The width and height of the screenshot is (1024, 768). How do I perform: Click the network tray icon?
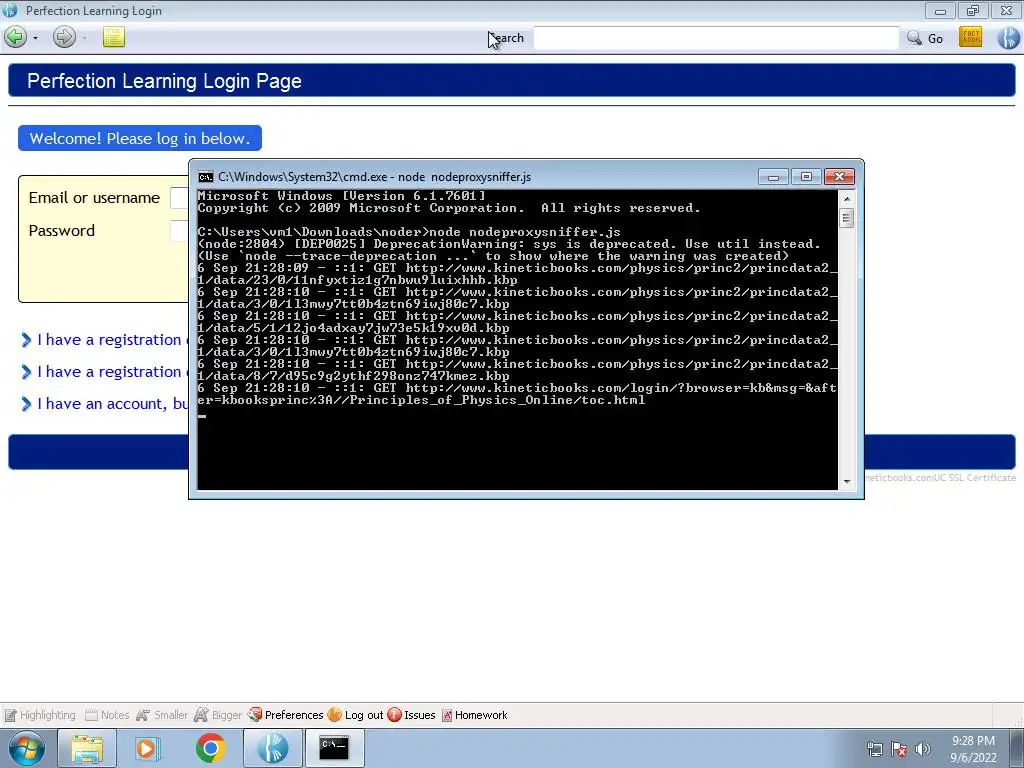pos(874,750)
